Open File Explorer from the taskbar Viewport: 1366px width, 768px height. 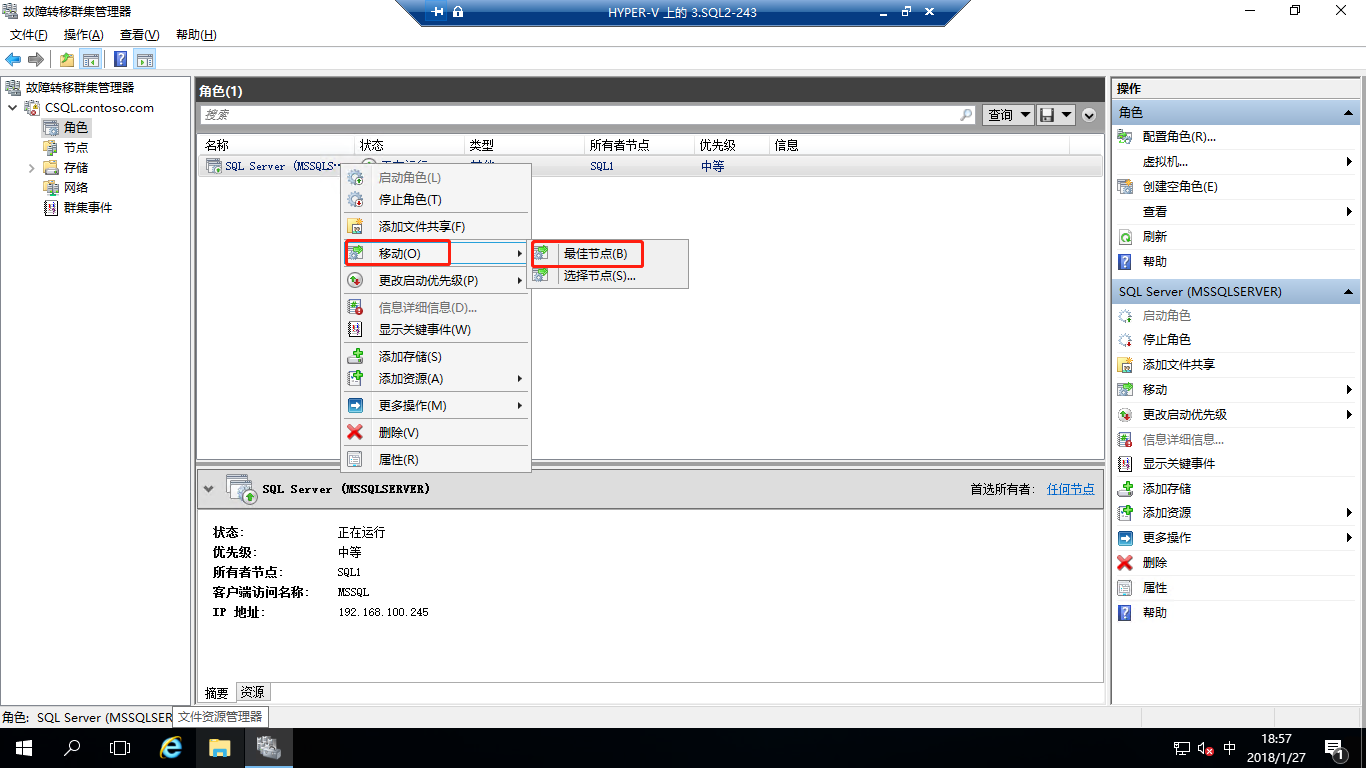220,748
